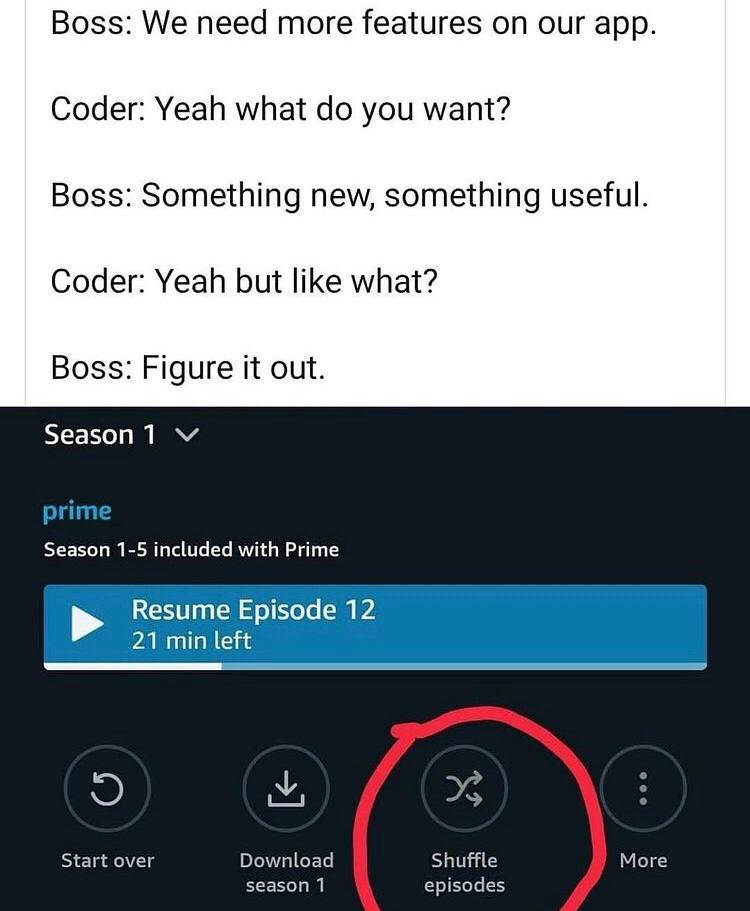The image size is (750, 911).
Task: Click the line "Boss: Figure it out."
Action: pyautogui.click(x=188, y=368)
